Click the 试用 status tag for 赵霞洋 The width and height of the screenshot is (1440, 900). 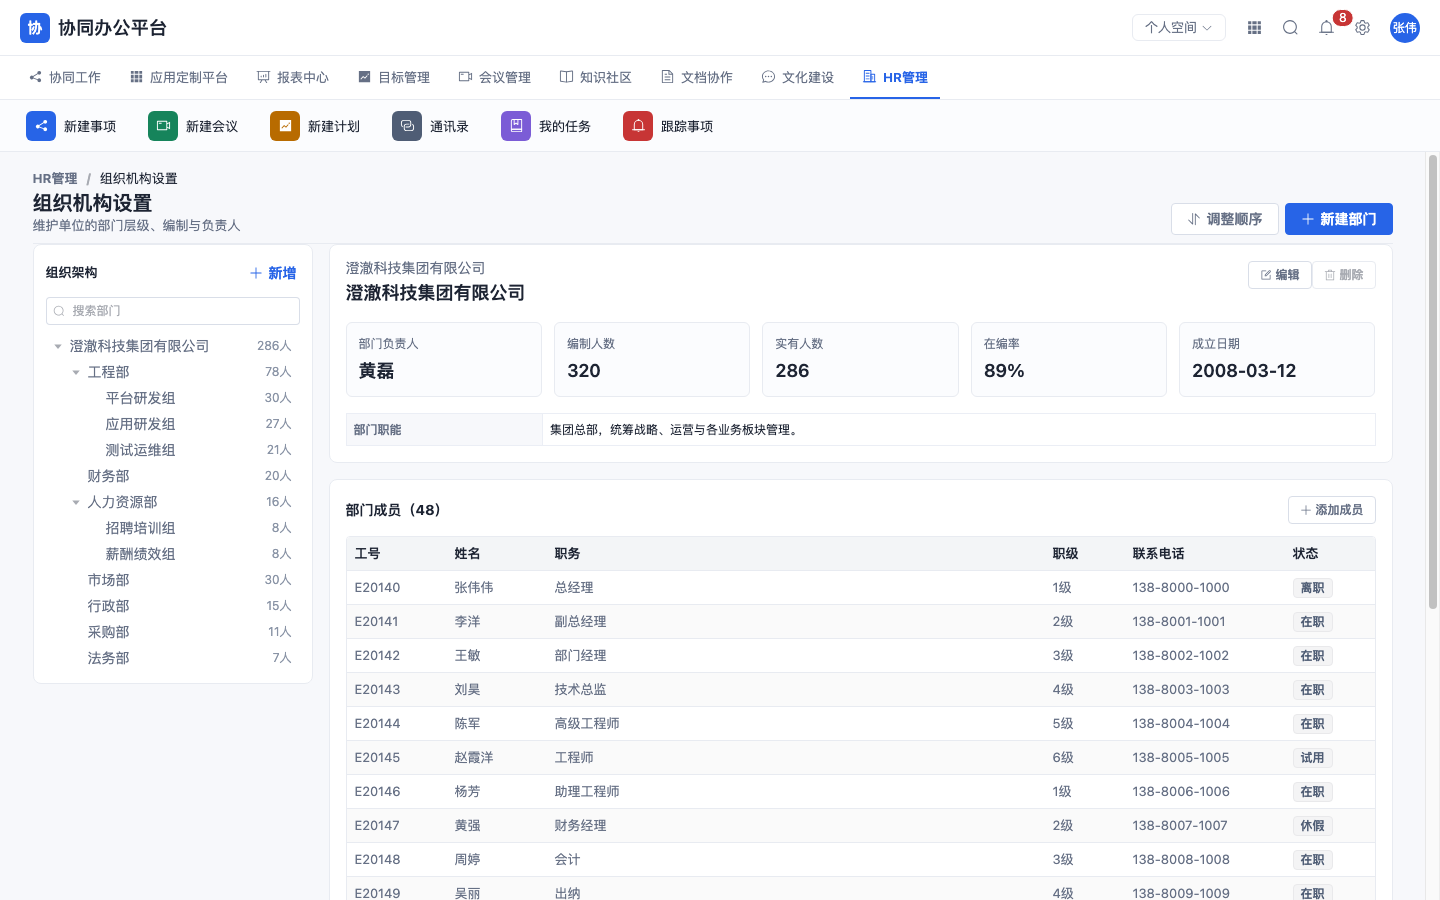click(1312, 758)
